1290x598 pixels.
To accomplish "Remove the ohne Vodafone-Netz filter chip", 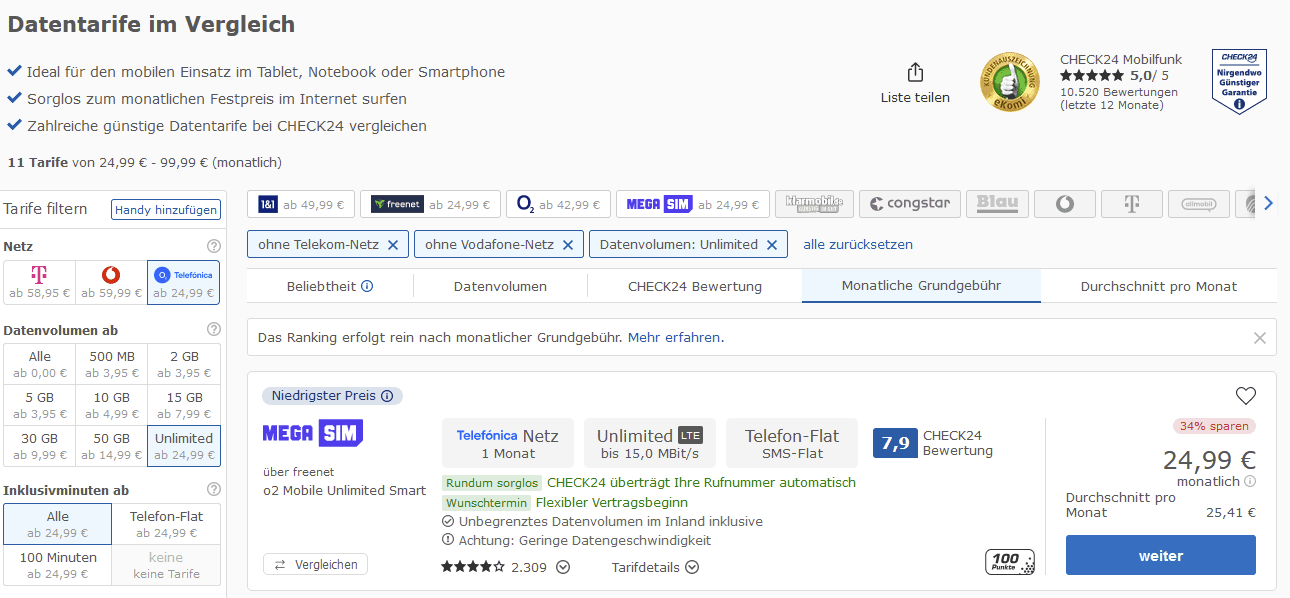I will pyautogui.click(x=567, y=244).
